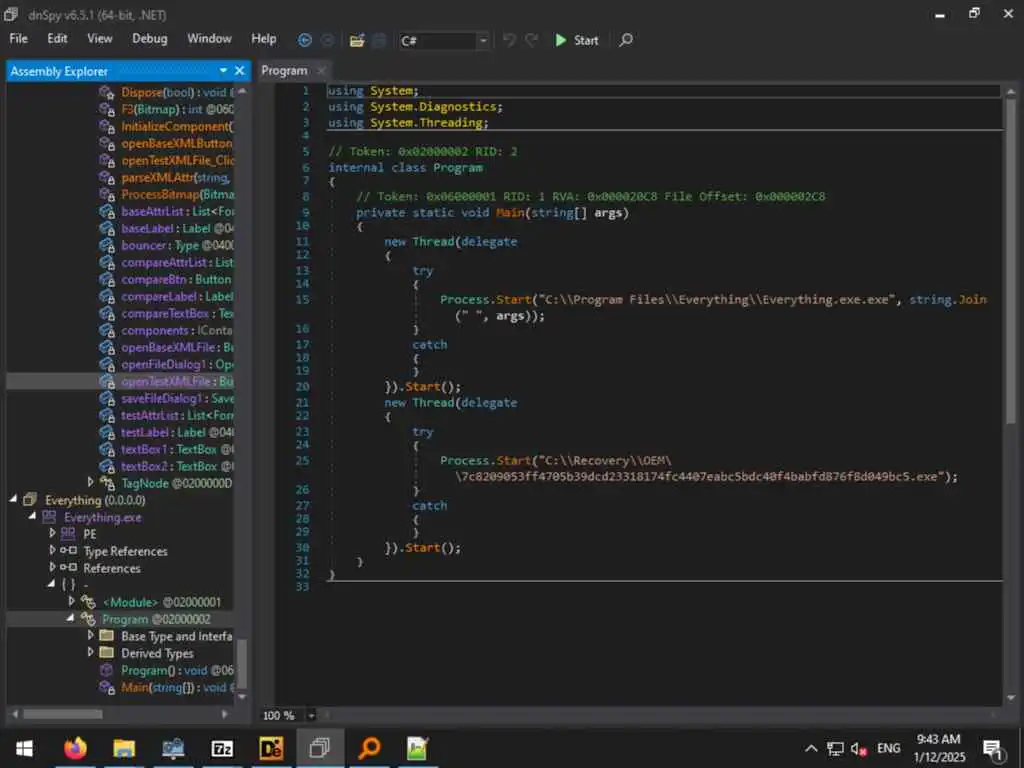
Task: Open the File menu
Action: pyautogui.click(x=18, y=39)
